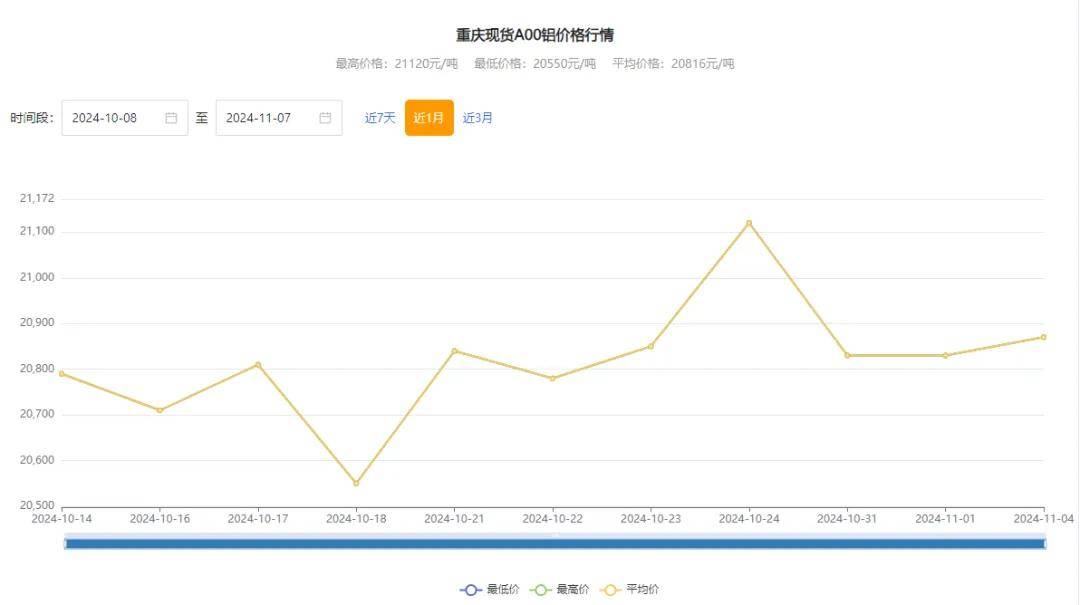This screenshot has width=1080, height=605.
Task: Select the peak data point on 2024-10-24
Action: coord(746,223)
